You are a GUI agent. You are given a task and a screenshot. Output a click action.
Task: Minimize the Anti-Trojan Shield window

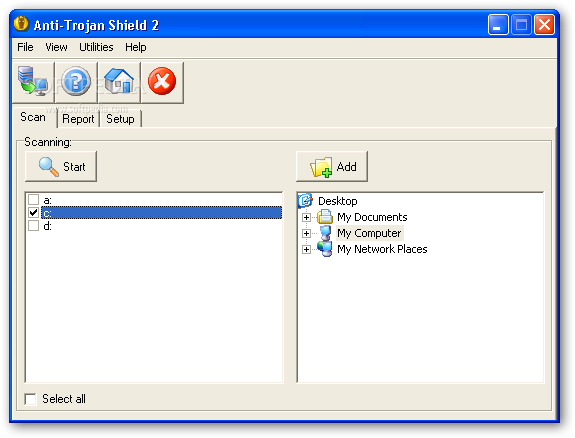click(x=498, y=25)
